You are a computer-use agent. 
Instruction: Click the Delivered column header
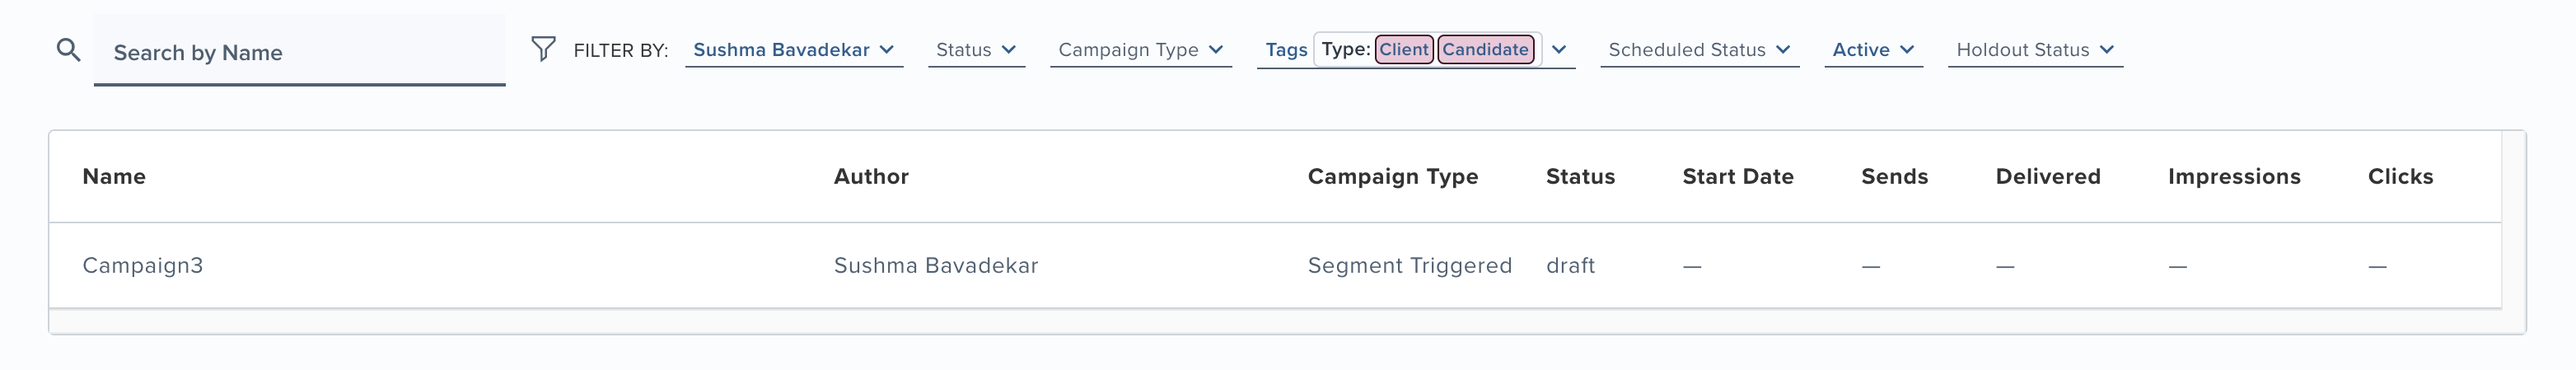coord(2048,177)
